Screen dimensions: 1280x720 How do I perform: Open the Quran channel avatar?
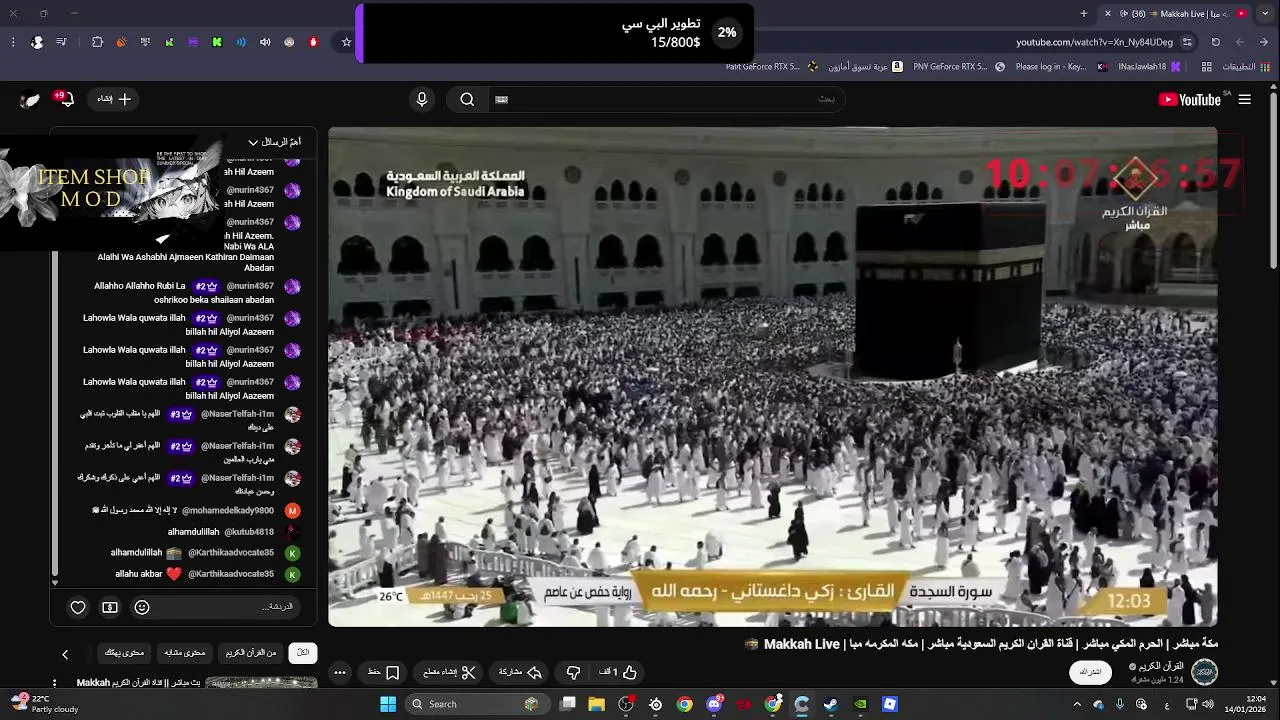pyautogui.click(x=1205, y=672)
